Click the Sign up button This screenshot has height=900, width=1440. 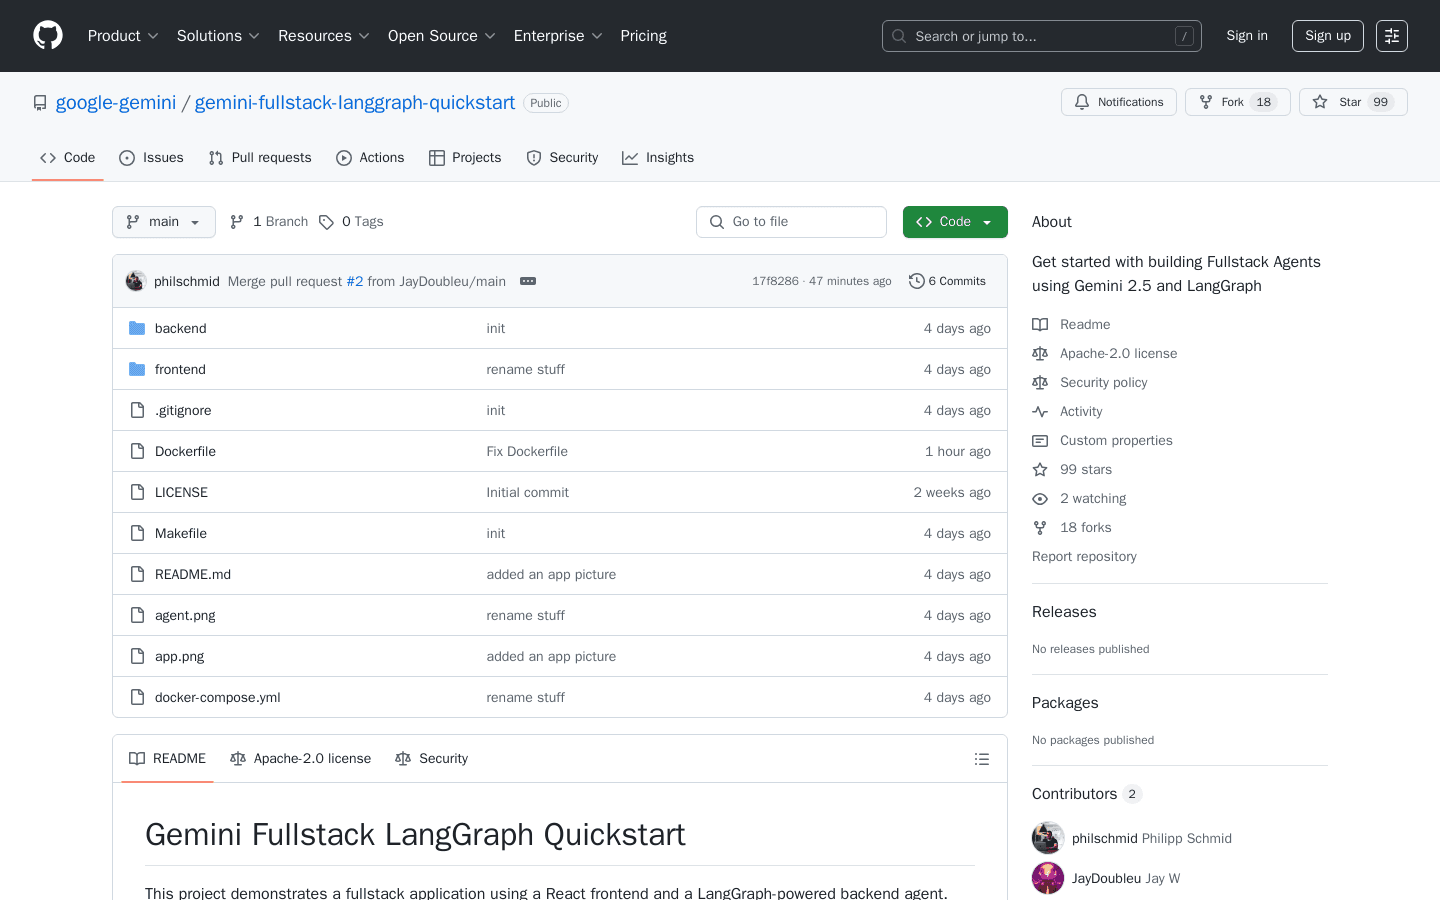pos(1327,35)
